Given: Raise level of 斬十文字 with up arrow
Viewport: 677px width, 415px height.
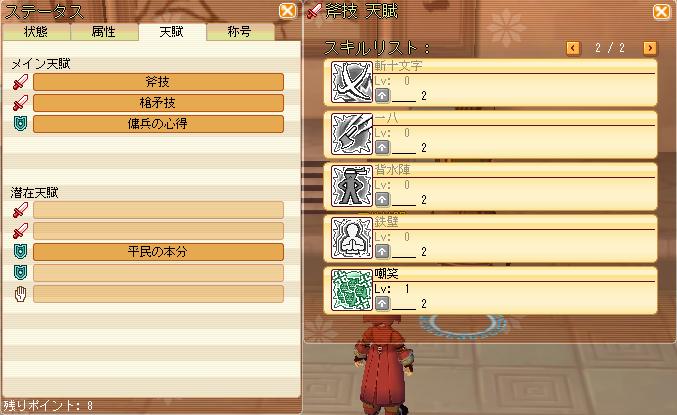Looking at the screenshot, I should (382, 95).
